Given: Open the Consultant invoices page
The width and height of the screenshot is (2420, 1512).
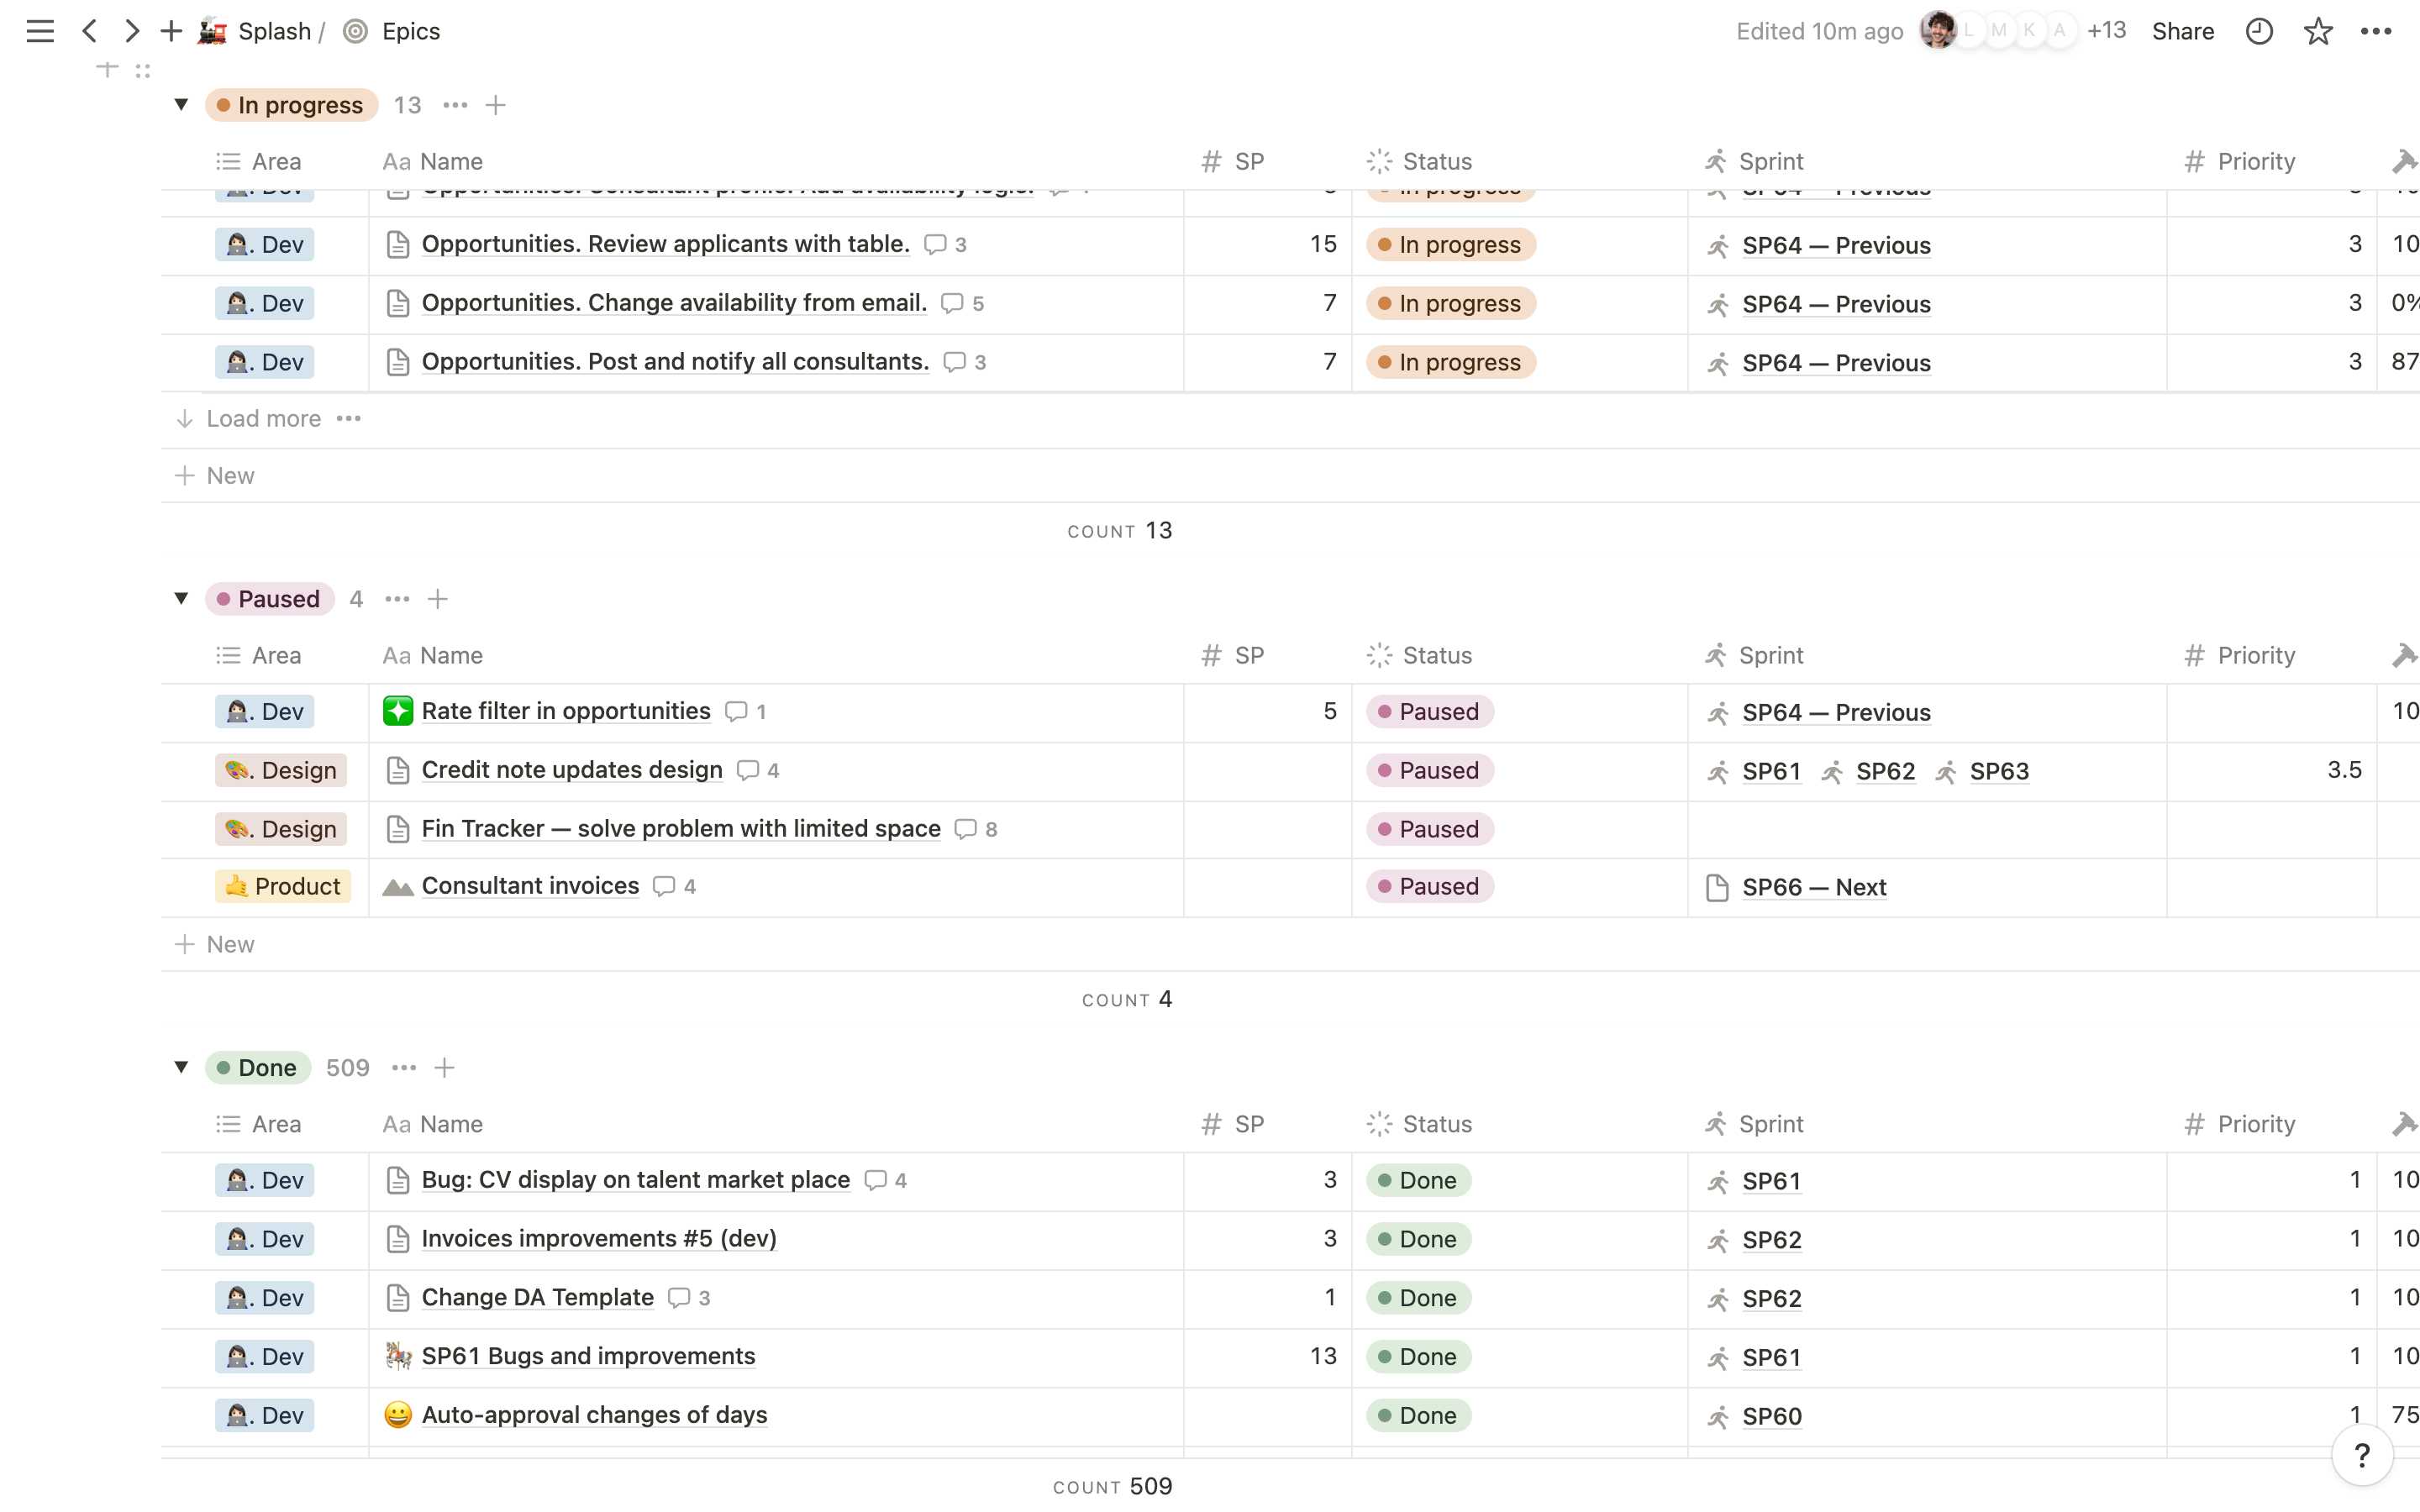Looking at the screenshot, I should (530, 886).
